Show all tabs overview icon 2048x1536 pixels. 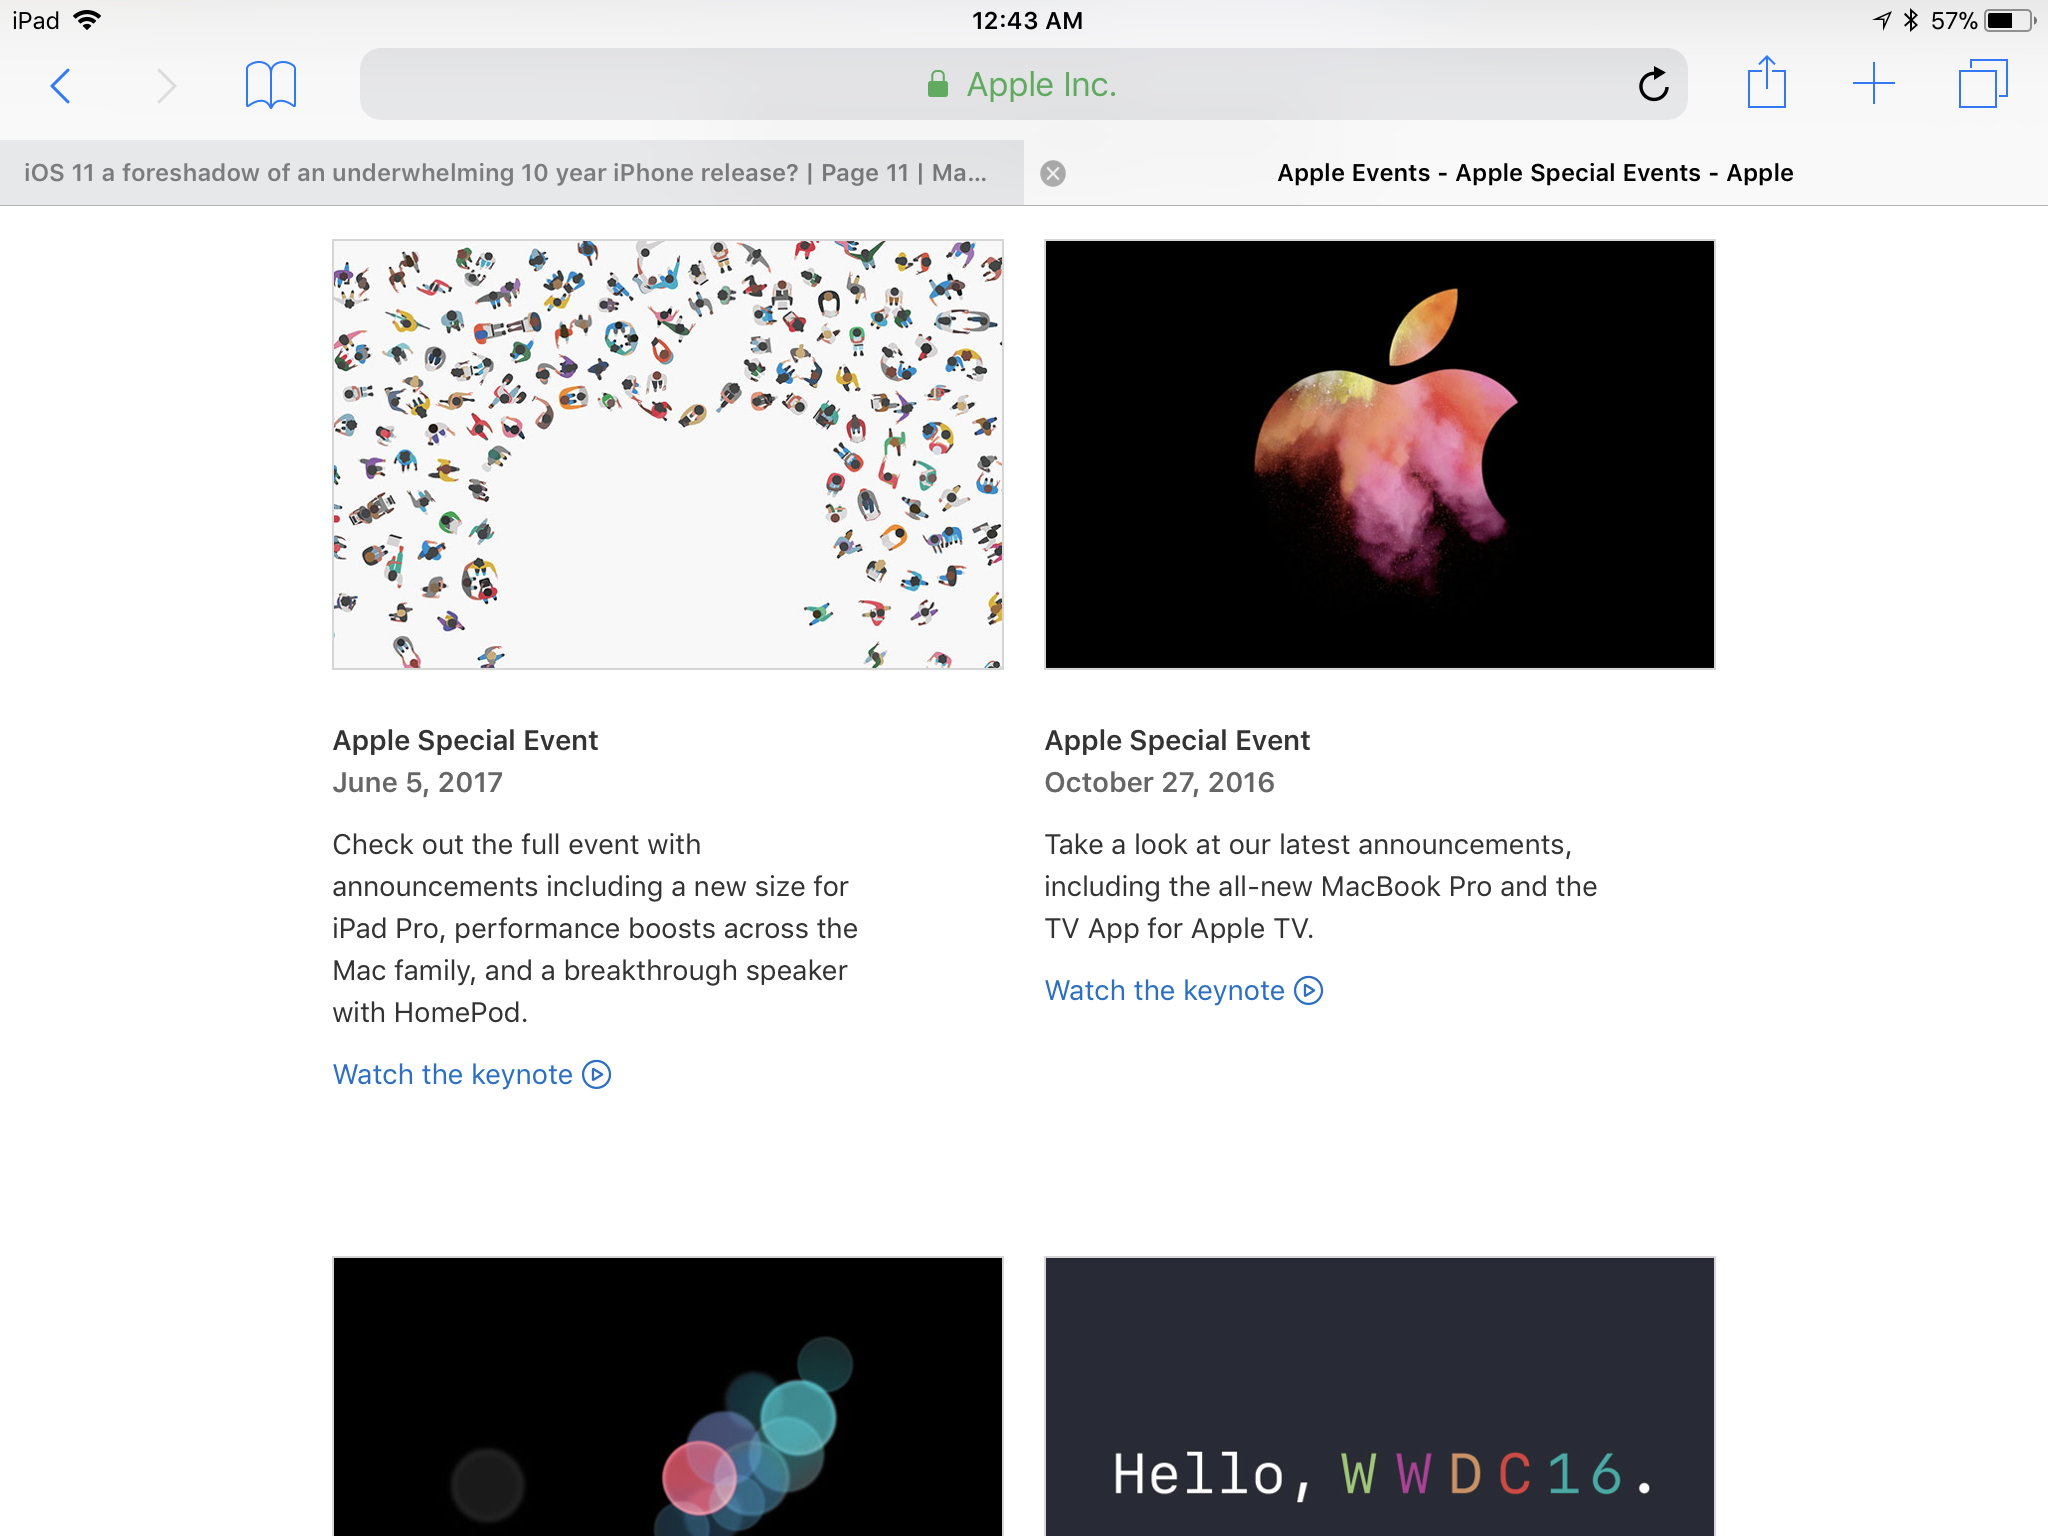tap(1982, 84)
